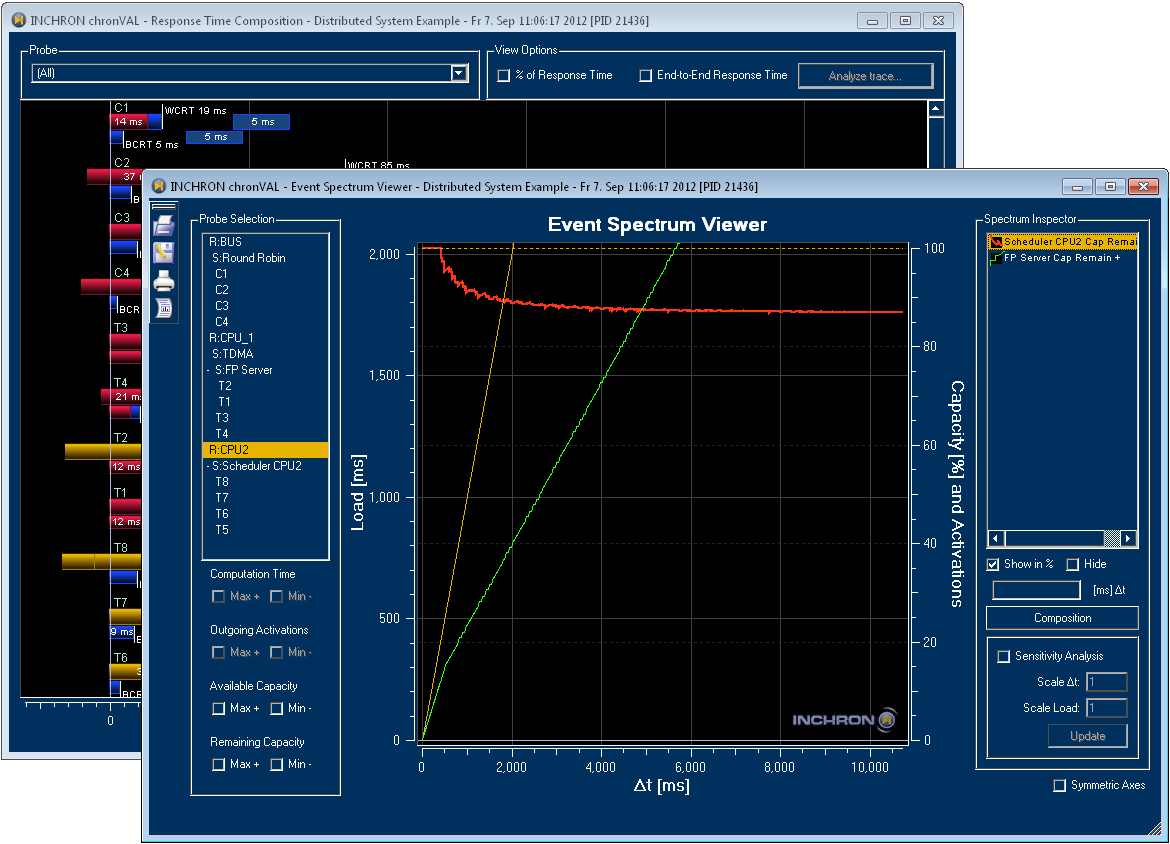Click the 14 ms red bar for C1
This screenshot has height=844, width=1170.
click(128, 122)
